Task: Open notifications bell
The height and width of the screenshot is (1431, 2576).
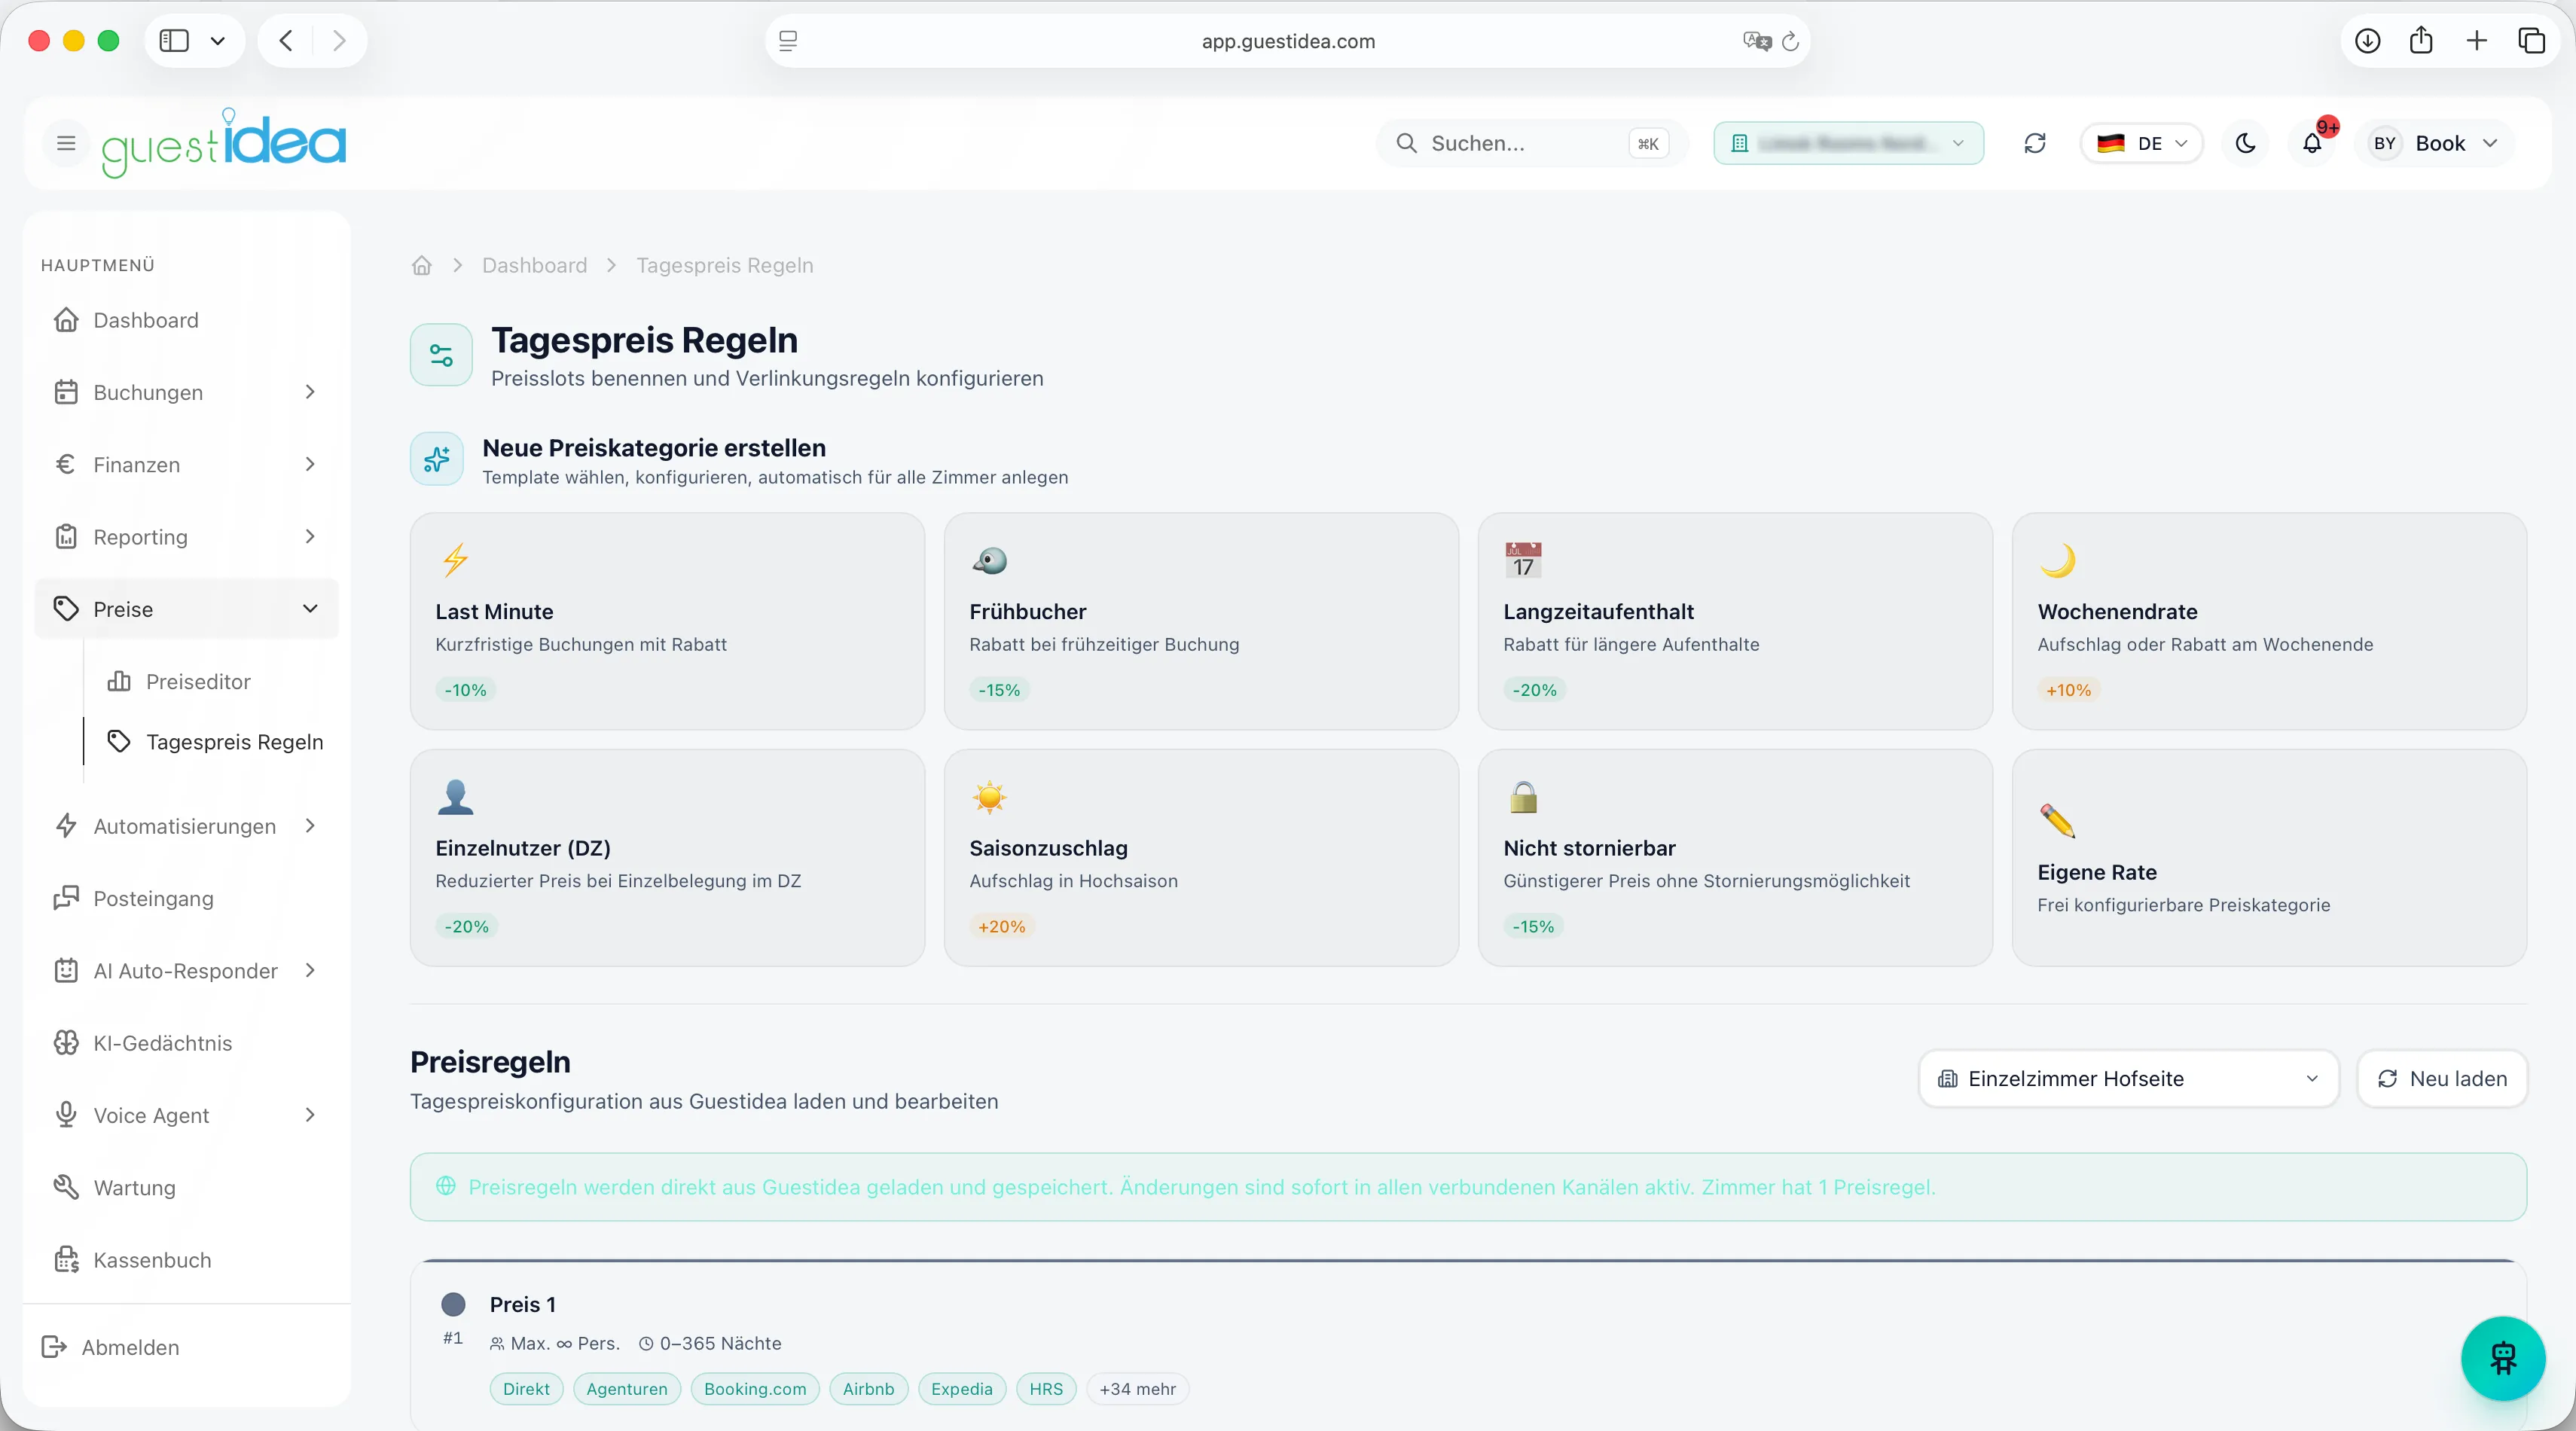Action: [2312, 143]
